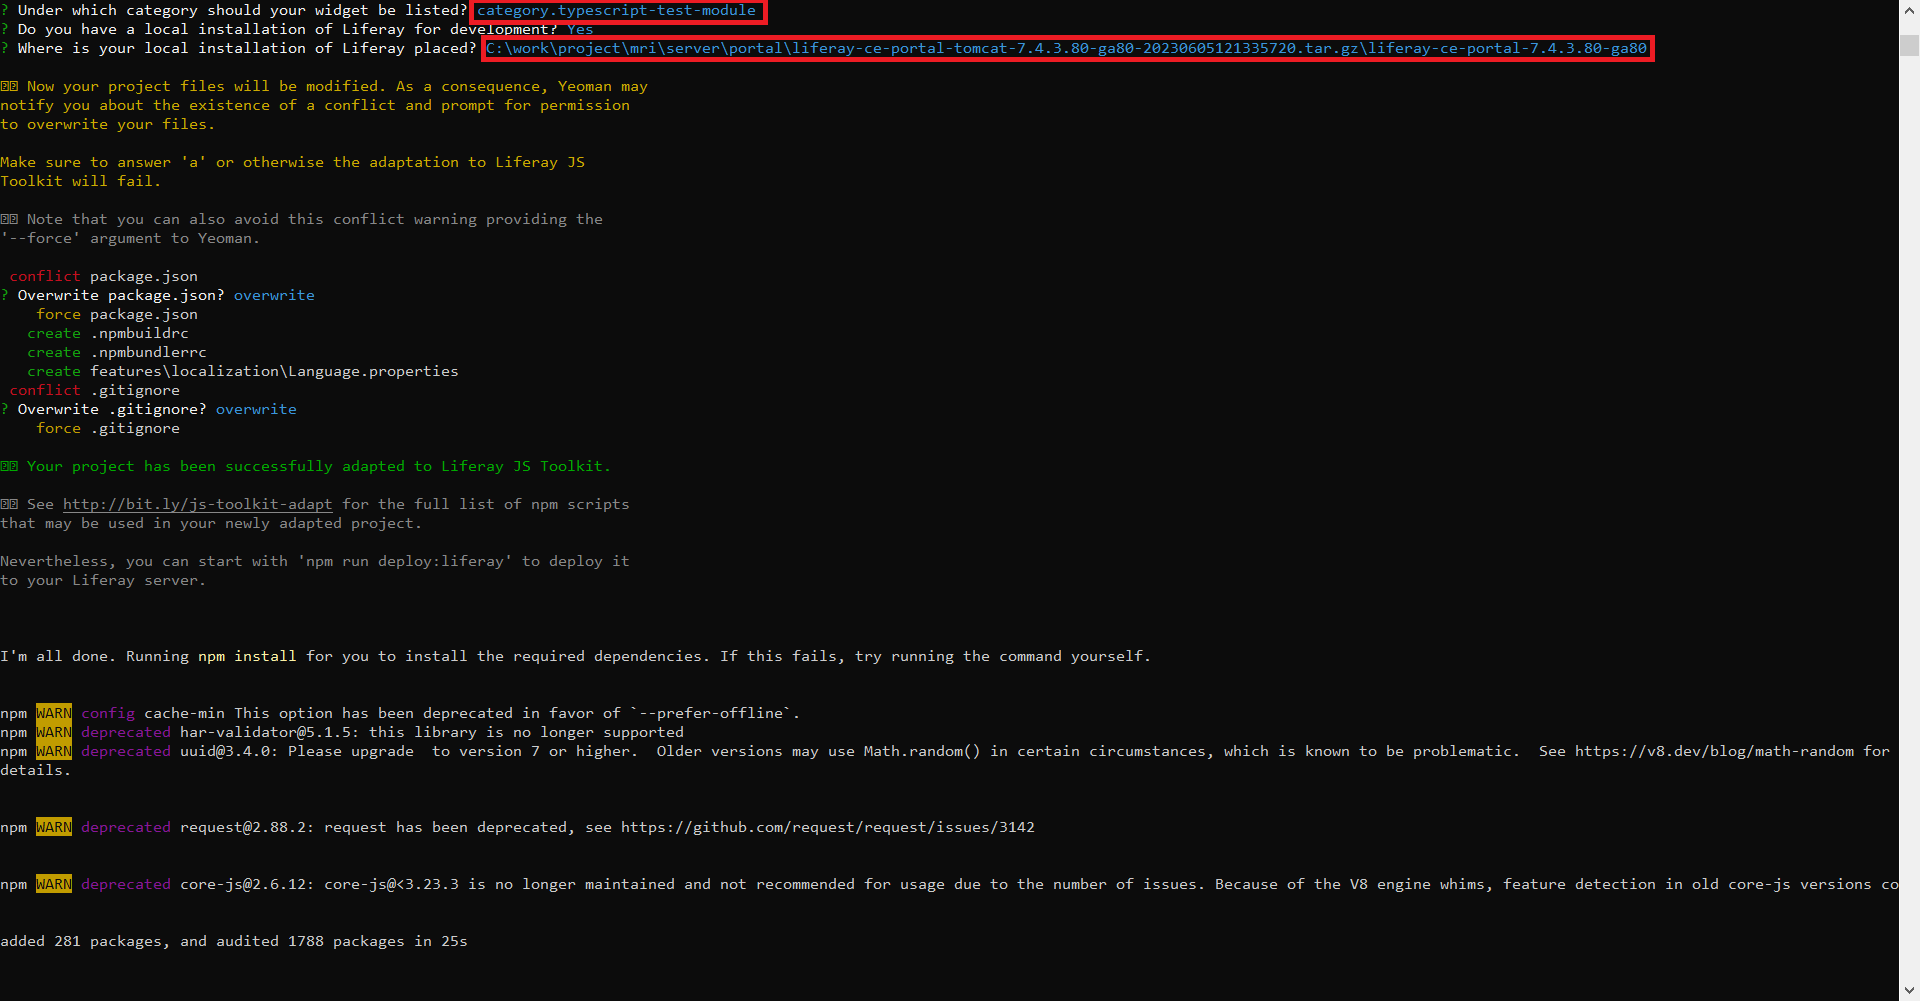Click 'create .npmbundlerrc' line
The width and height of the screenshot is (1920, 1001).
(x=117, y=352)
